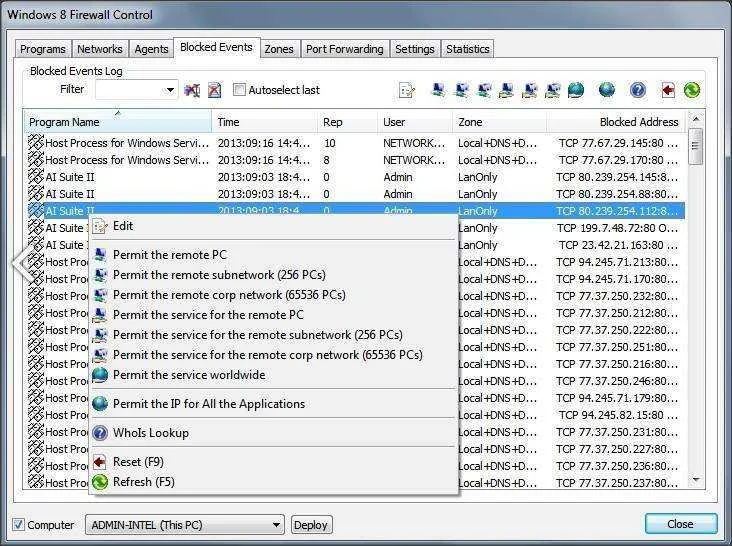Click the Deploy button
The image size is (732, 546).
point(311,525)
